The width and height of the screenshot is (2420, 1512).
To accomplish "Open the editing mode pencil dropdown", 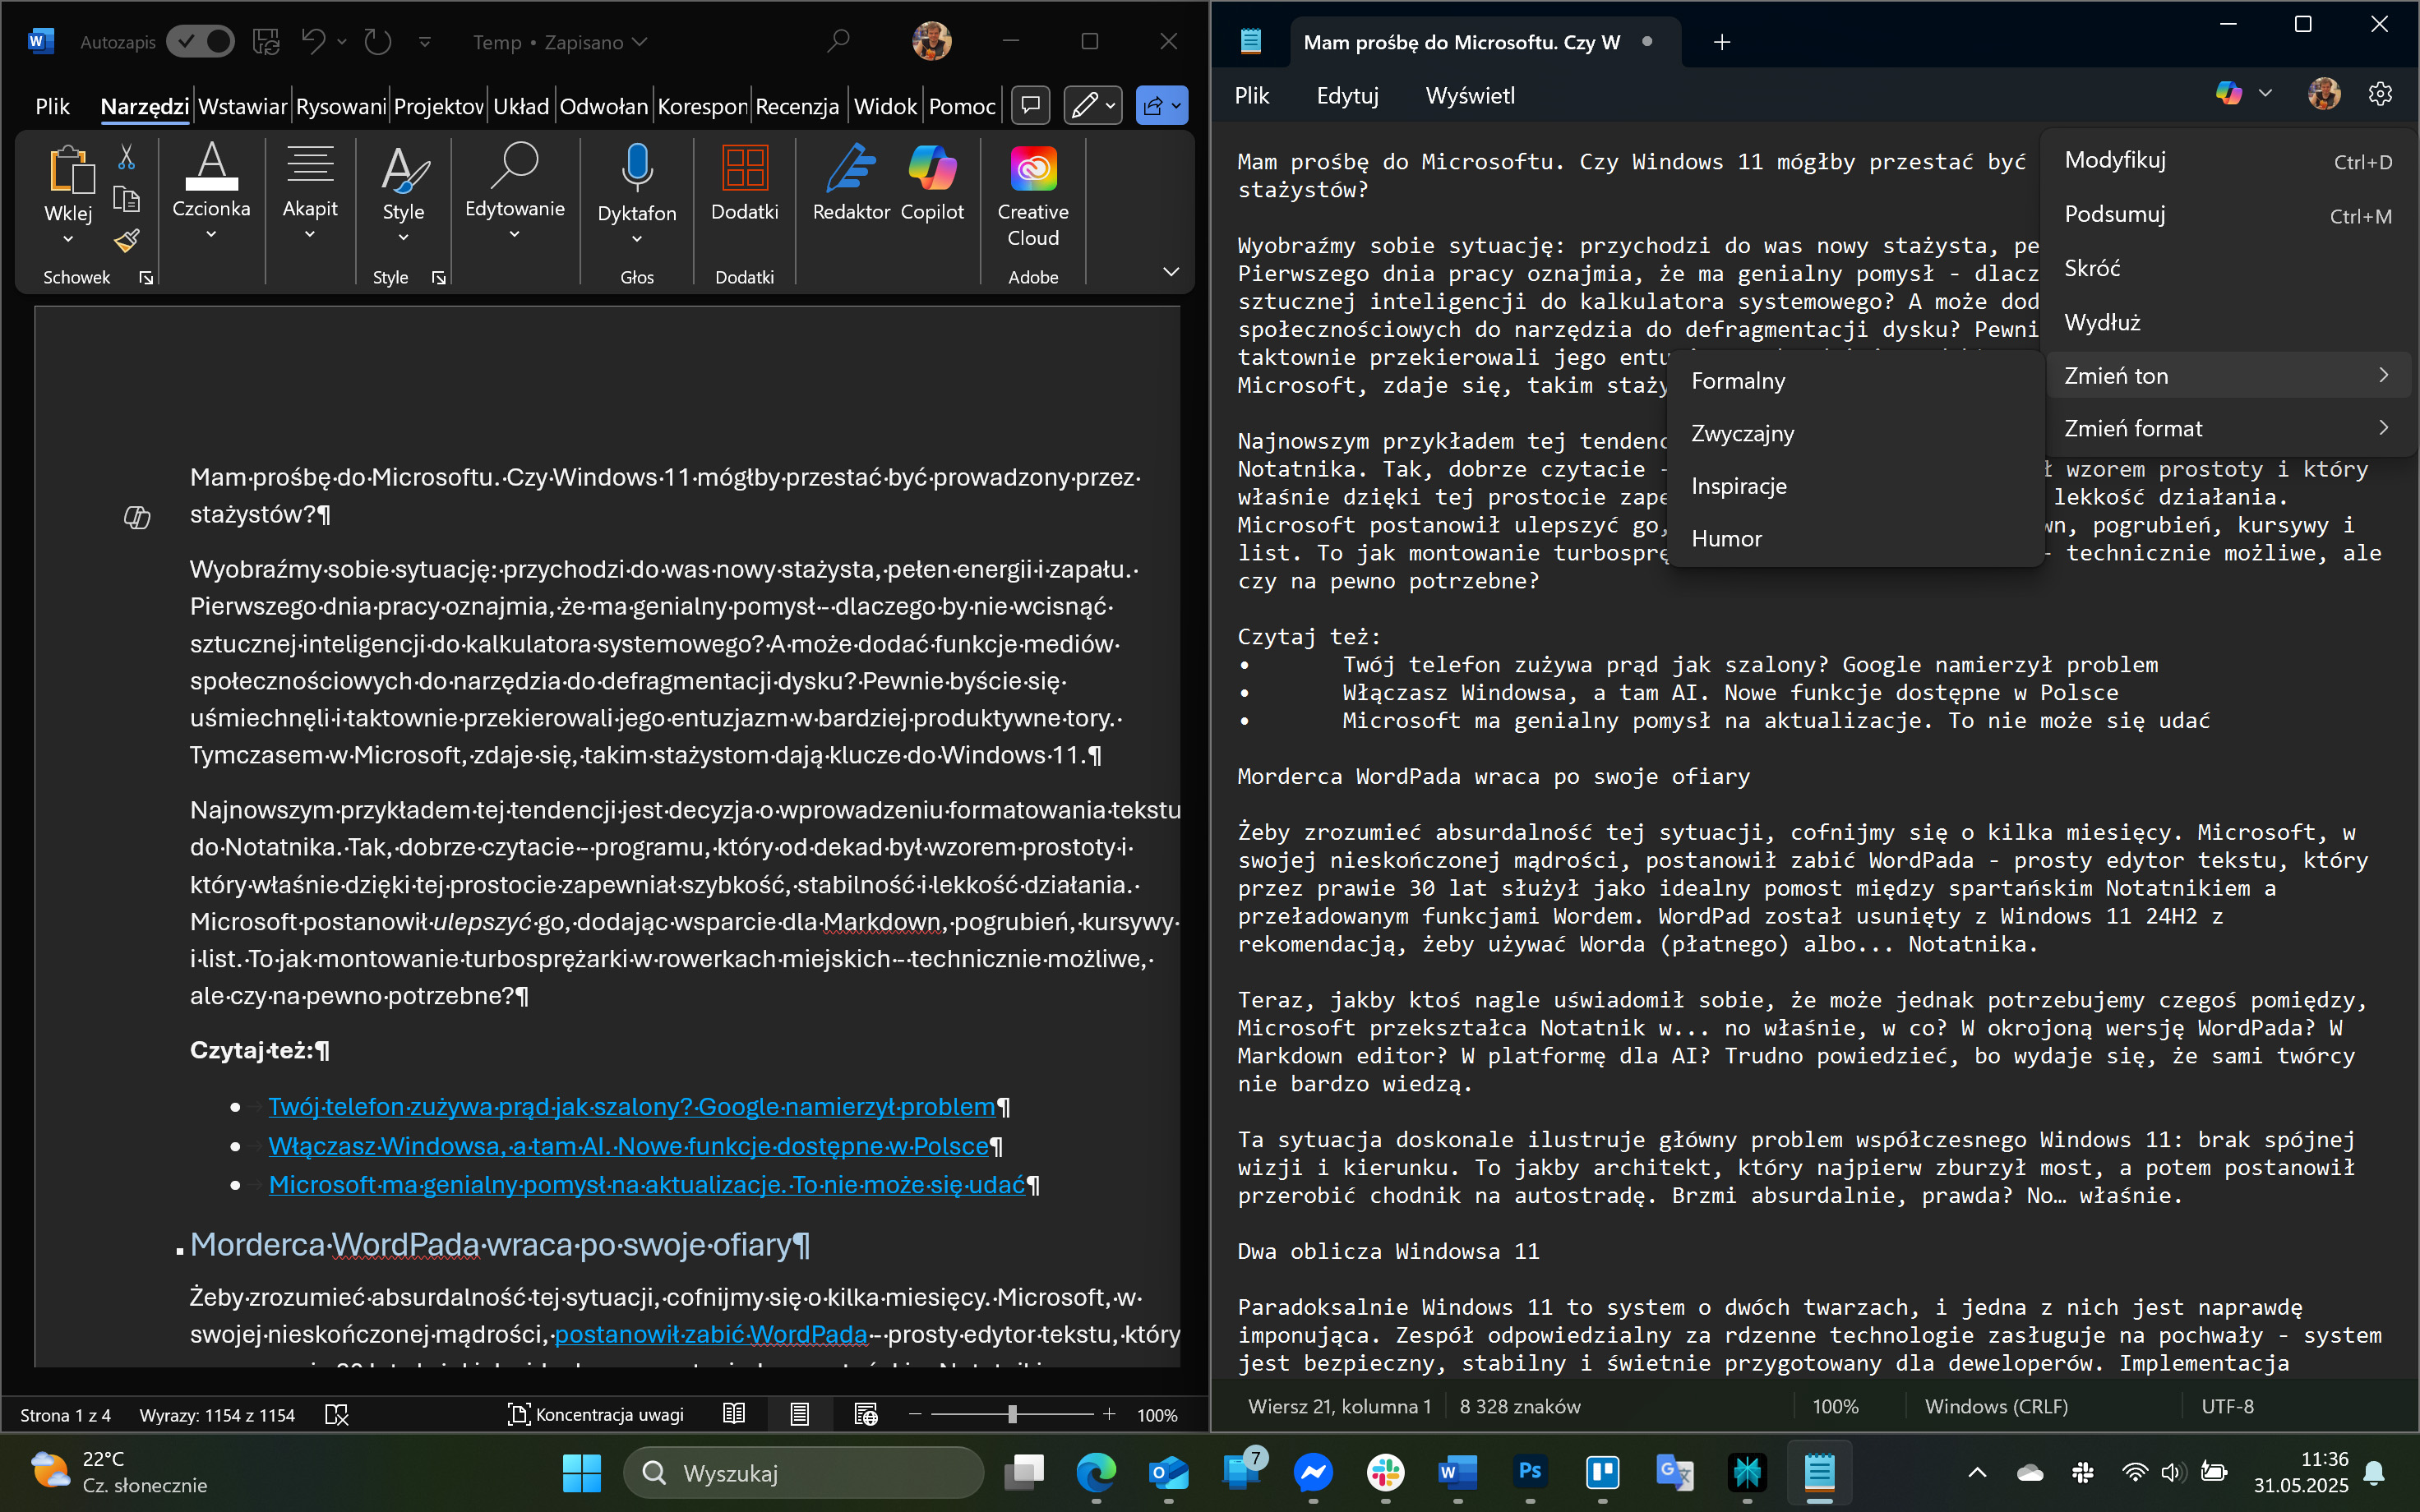I will (1092, 105).
